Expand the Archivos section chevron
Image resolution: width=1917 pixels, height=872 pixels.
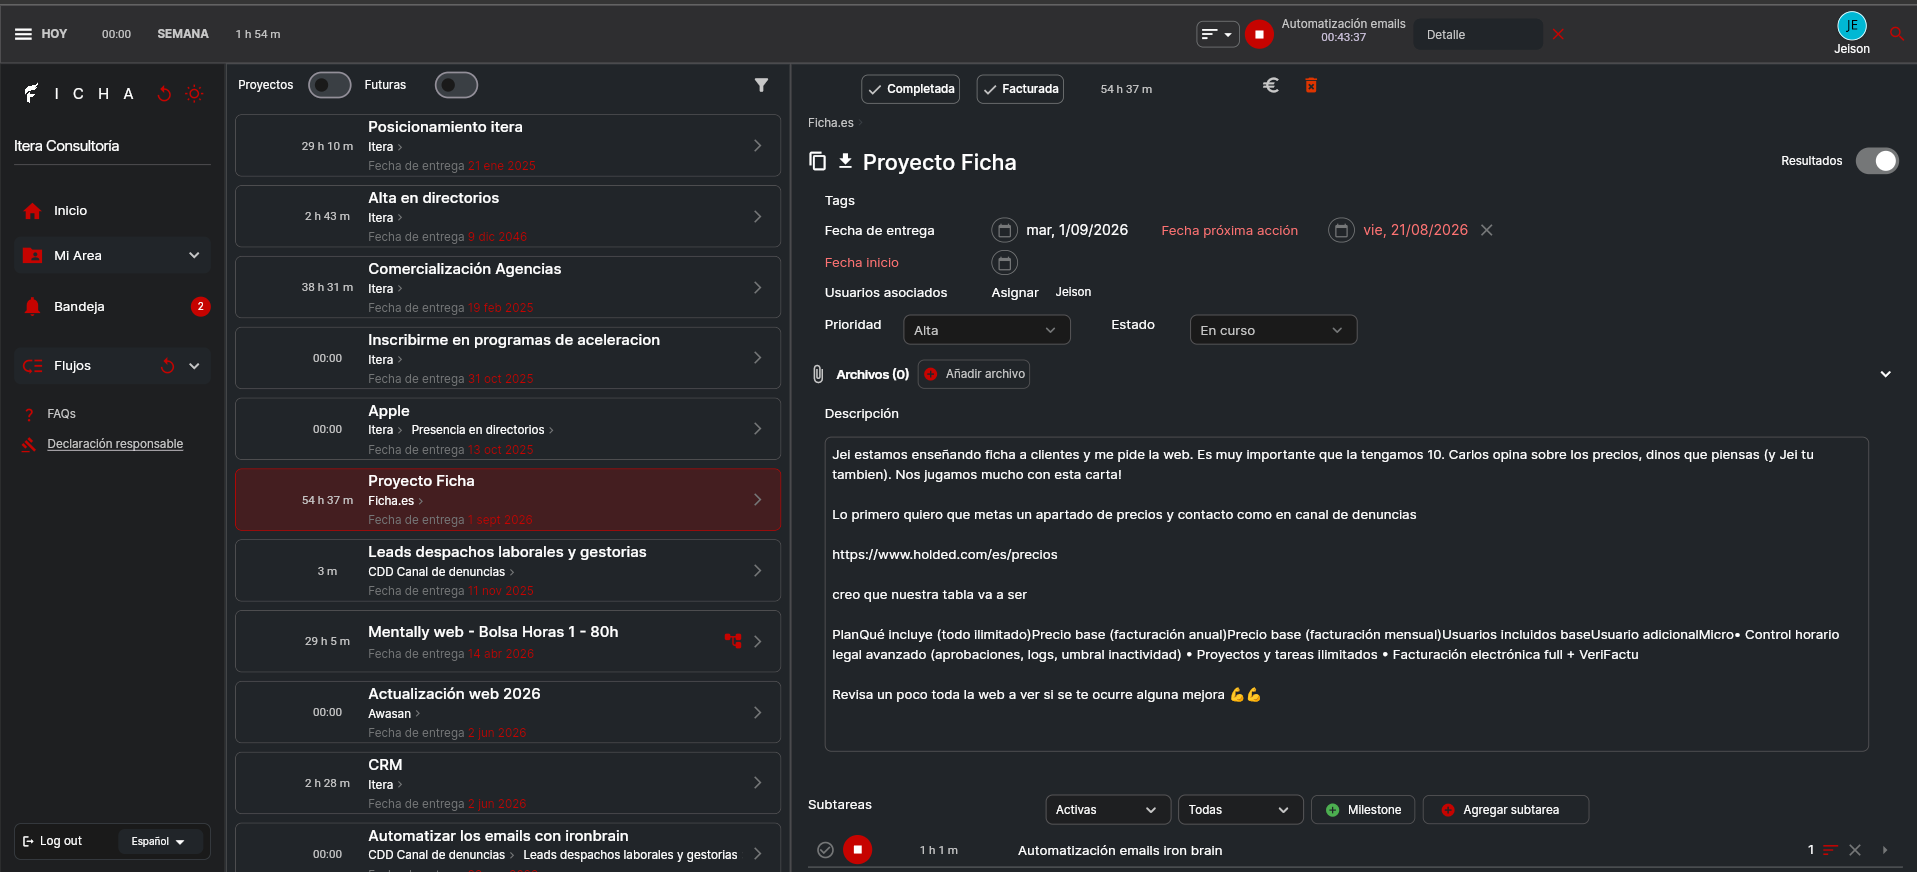coord(1885,374)
